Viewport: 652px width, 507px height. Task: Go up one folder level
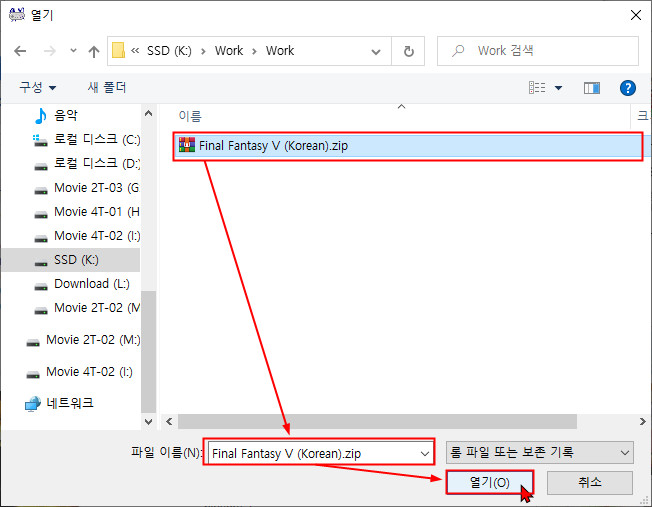pyautogui.click(x=94, y=51)
